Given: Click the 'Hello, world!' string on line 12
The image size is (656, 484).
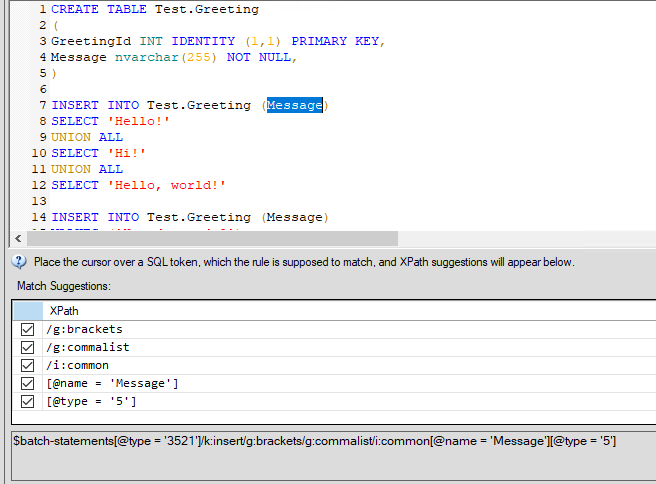Looking at the screenshot, I should click(x=167, y=185).
